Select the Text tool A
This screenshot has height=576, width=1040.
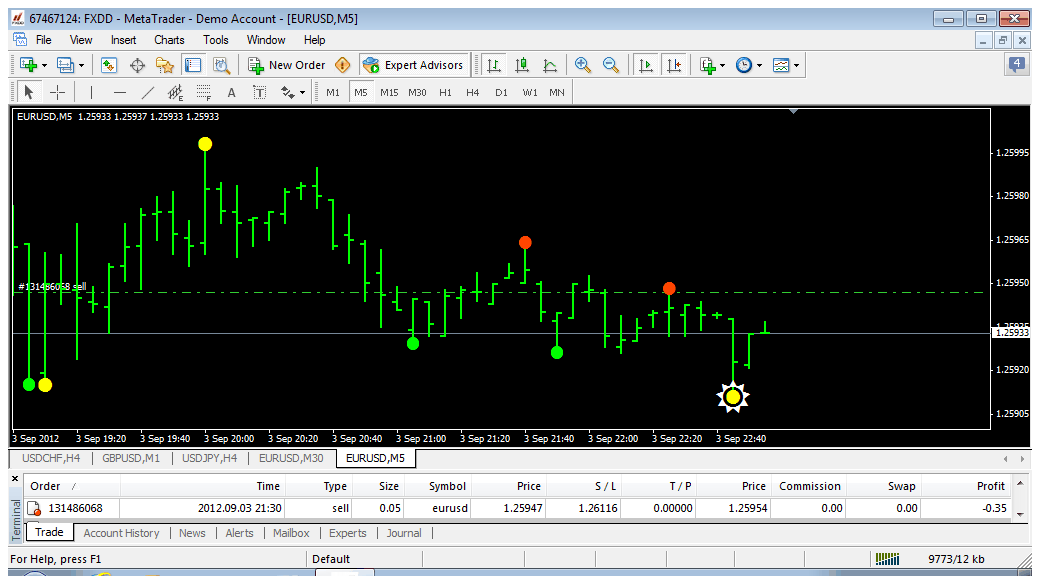(x=231, y=92)
